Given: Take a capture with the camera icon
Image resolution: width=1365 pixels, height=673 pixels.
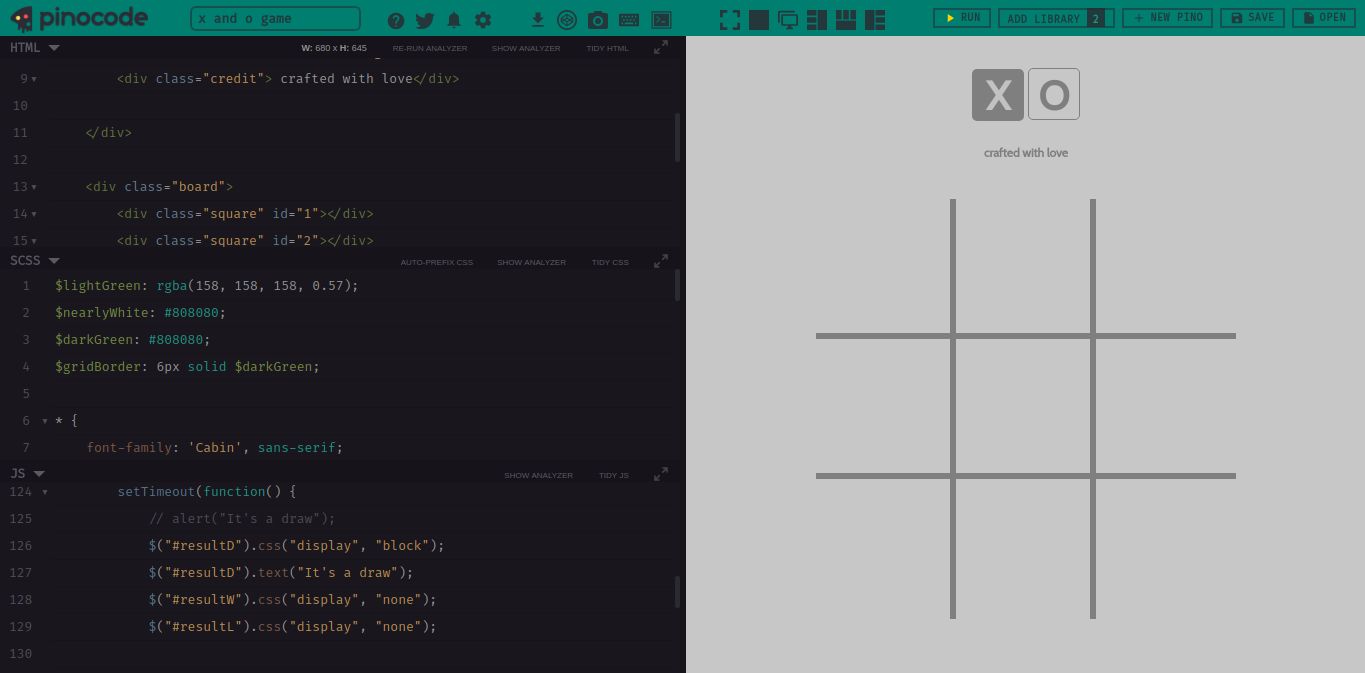Looking at the screenshot, I should point(597,19).
